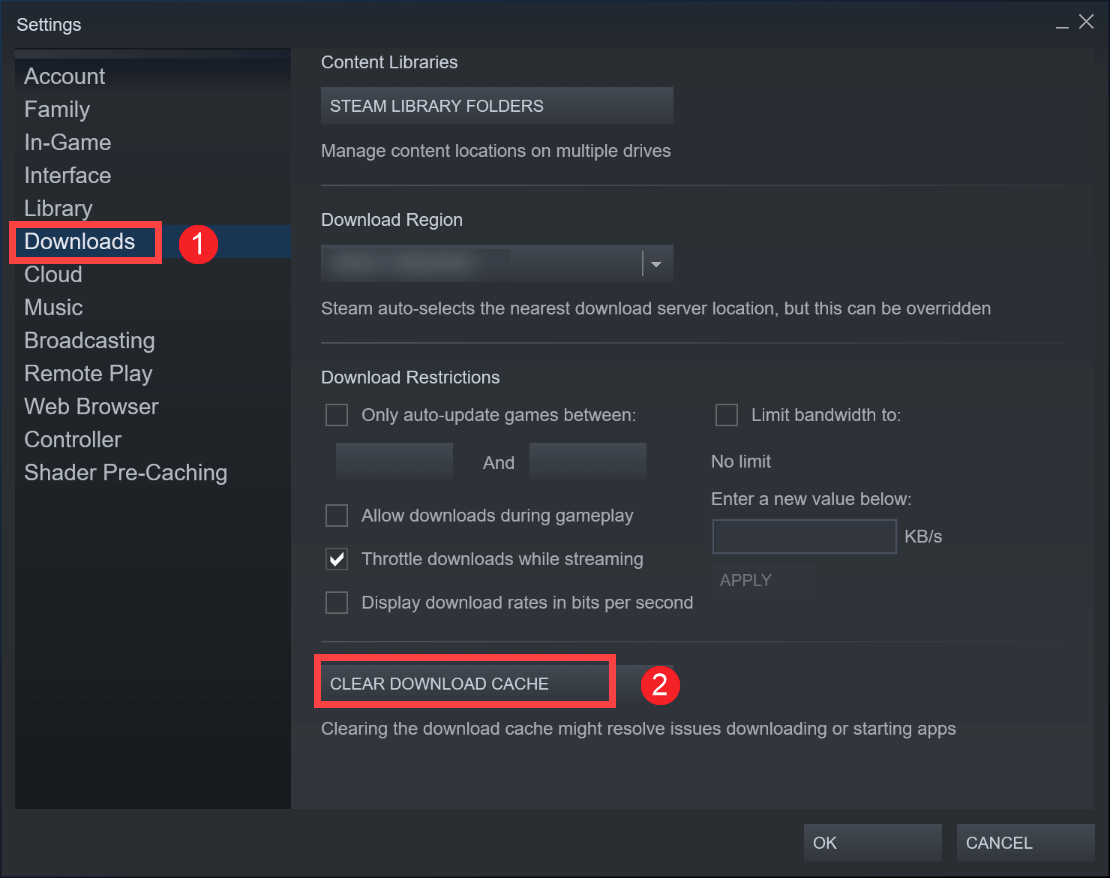This screenshot has height=878, width=1110.
Task: Click the Steam Library Folders button
Action: point(497,106)
